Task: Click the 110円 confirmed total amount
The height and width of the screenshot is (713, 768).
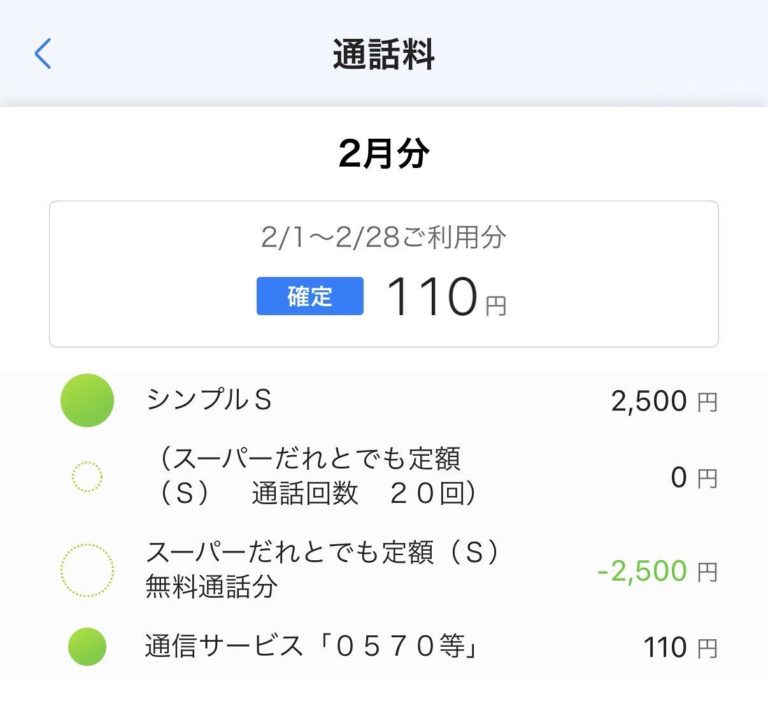Action: coord(431,297)
